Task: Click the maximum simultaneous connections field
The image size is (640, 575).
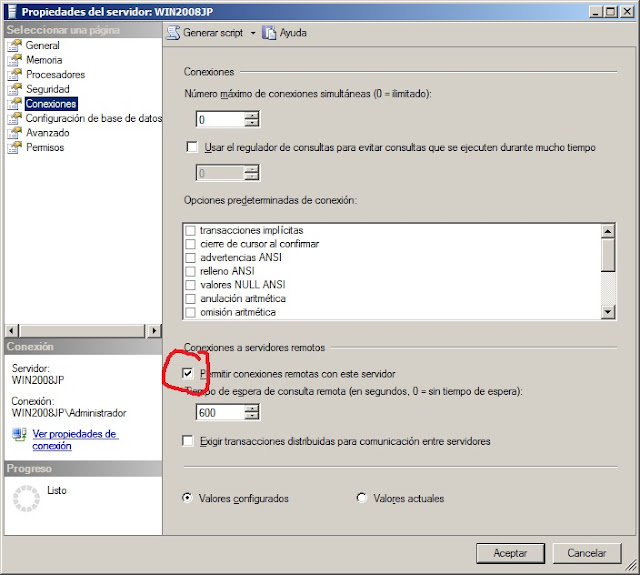Action: click(220, 119)
